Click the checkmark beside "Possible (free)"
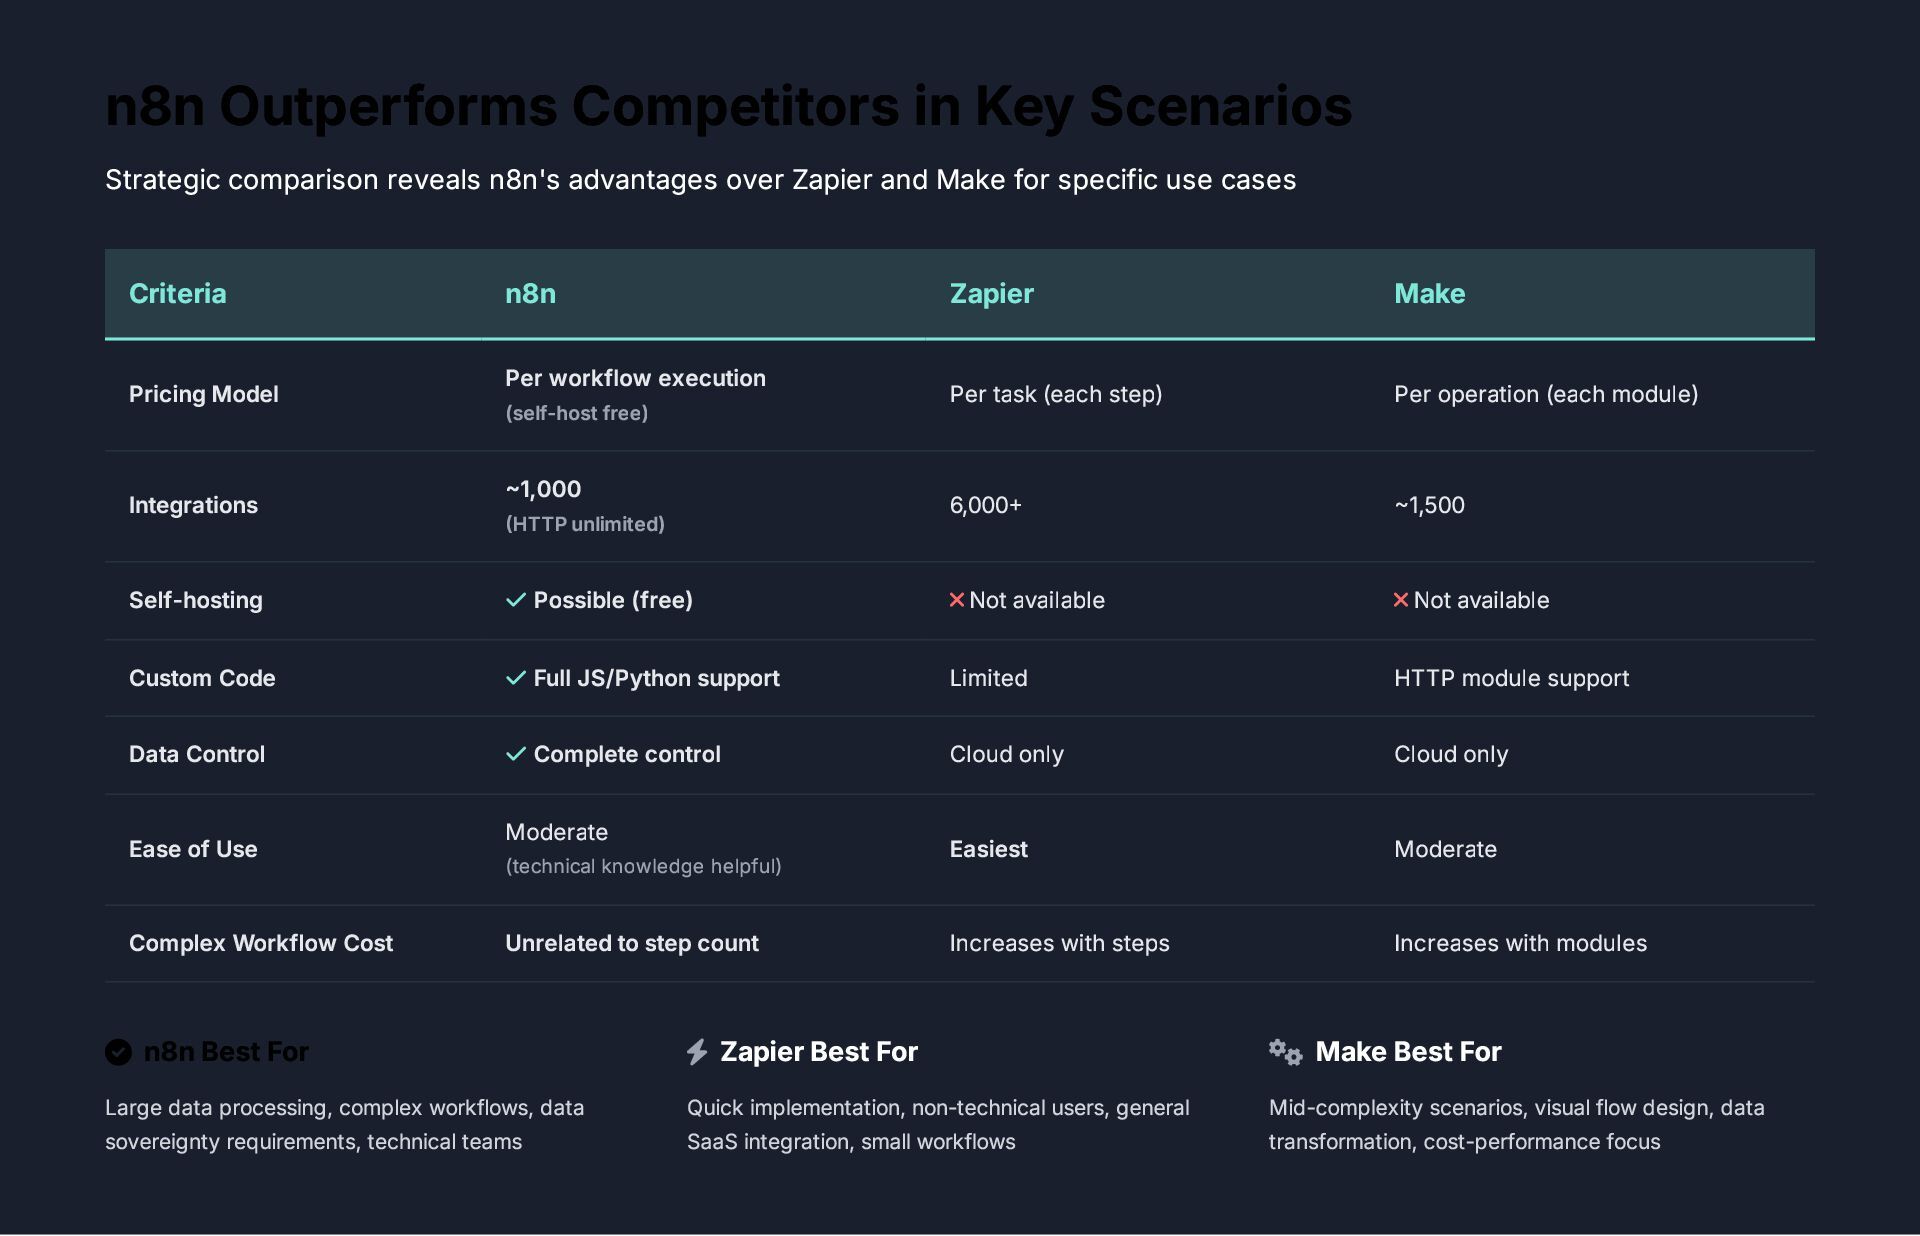This screenshot has height=1236, width=1920. click(x=516, y=600)
